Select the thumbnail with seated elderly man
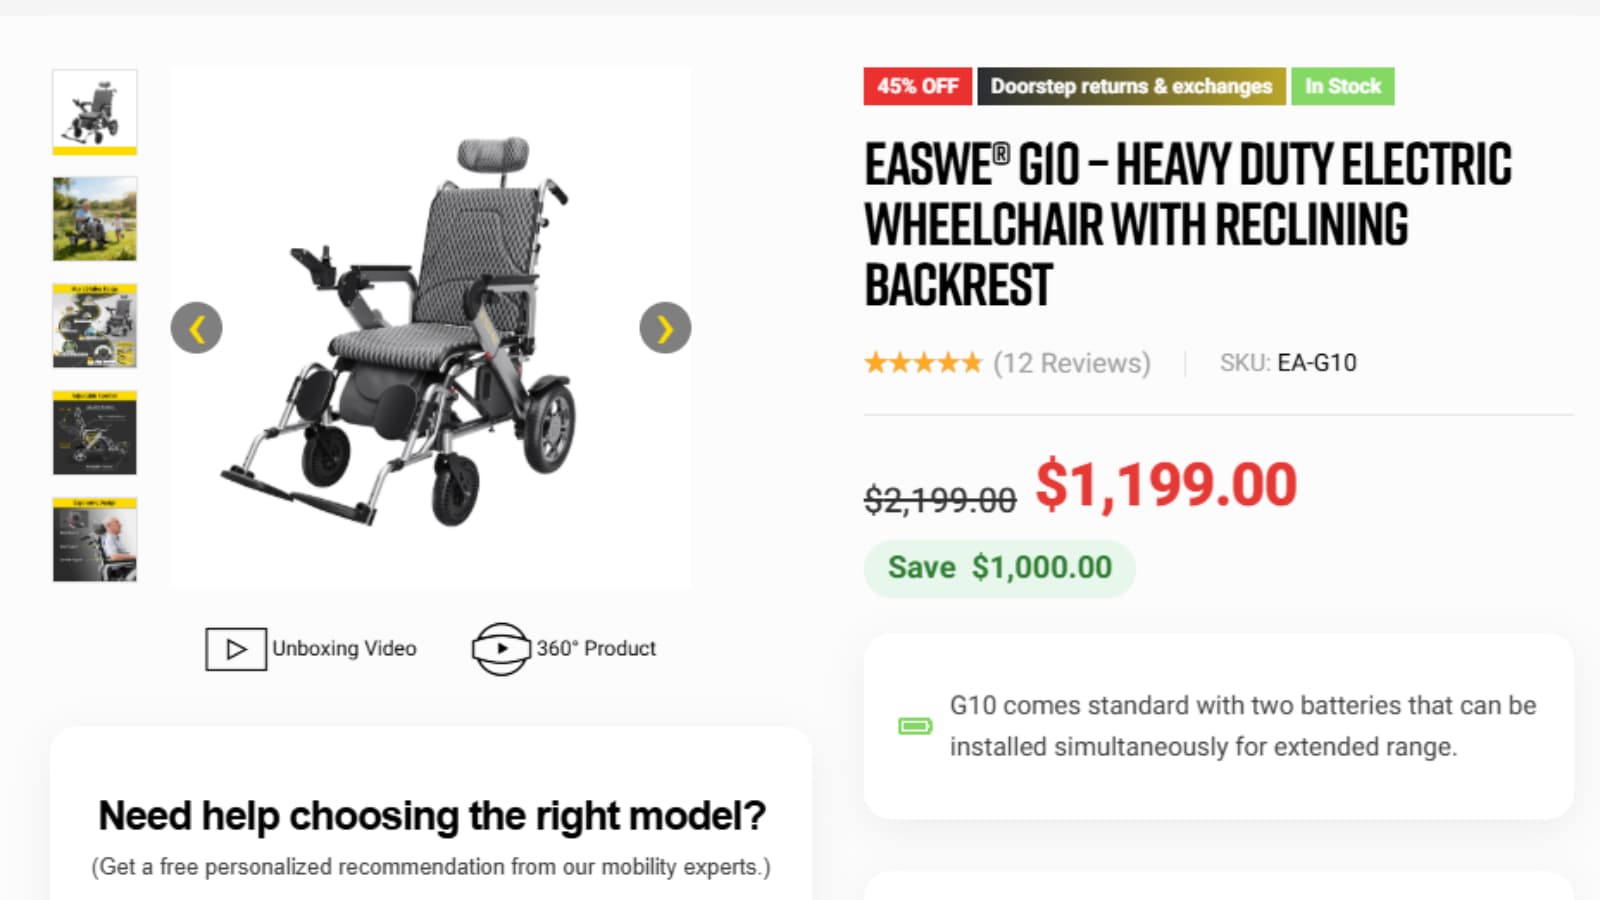1600x900 pixels. [95, 540]
